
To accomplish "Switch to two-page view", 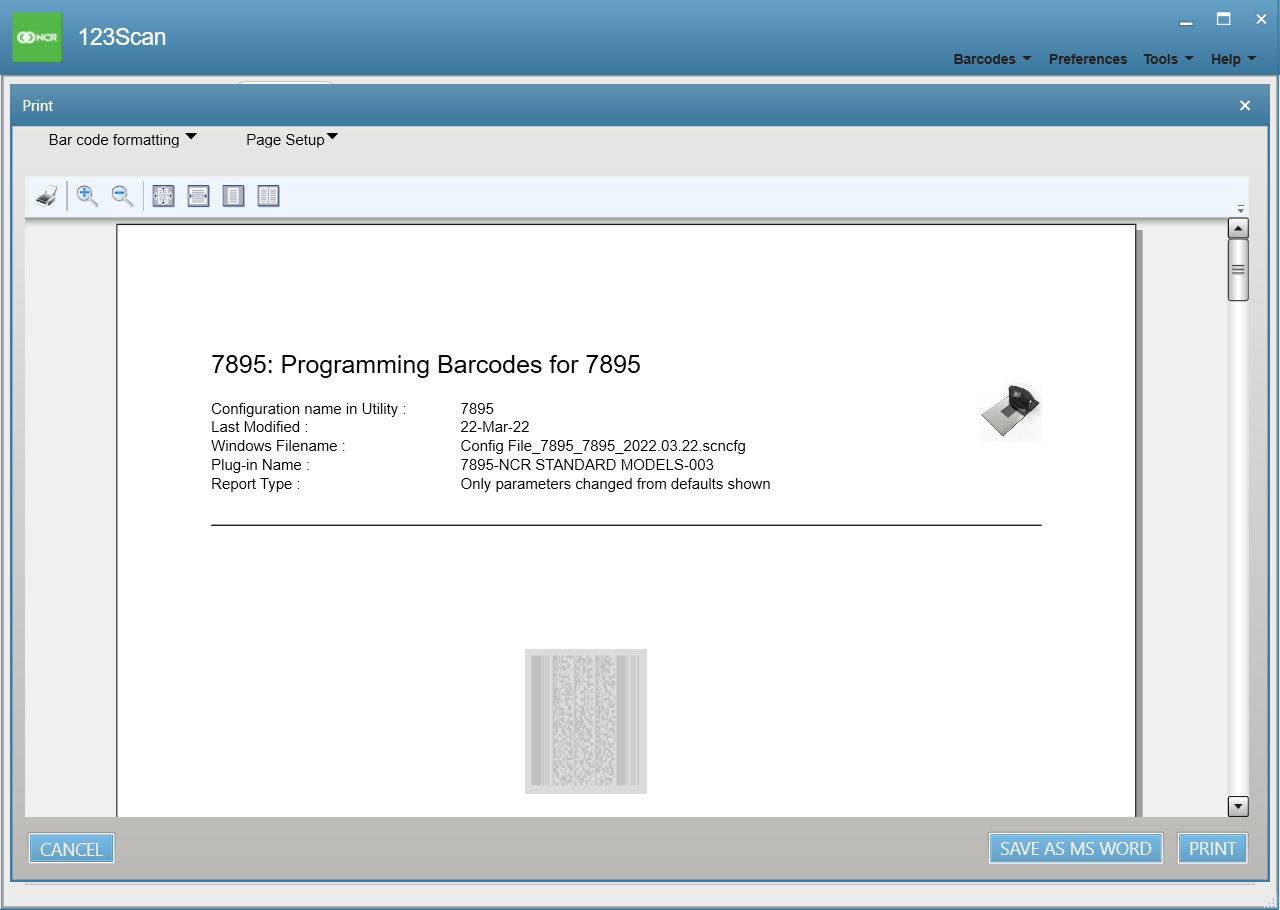I will pyautogui.click(x=268, y=196).
